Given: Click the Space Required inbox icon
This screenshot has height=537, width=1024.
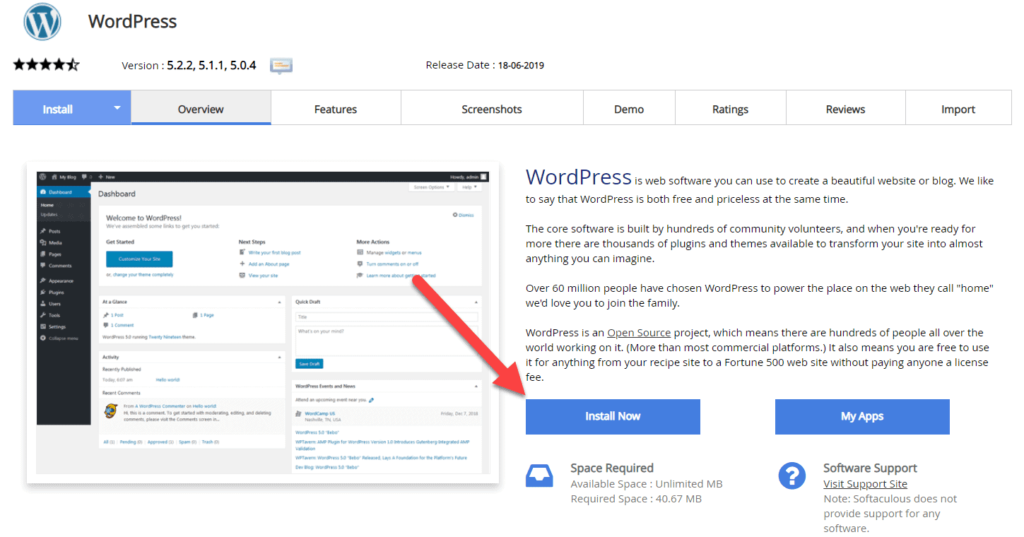Looking at the screenshot, I should tap(539, 476).
